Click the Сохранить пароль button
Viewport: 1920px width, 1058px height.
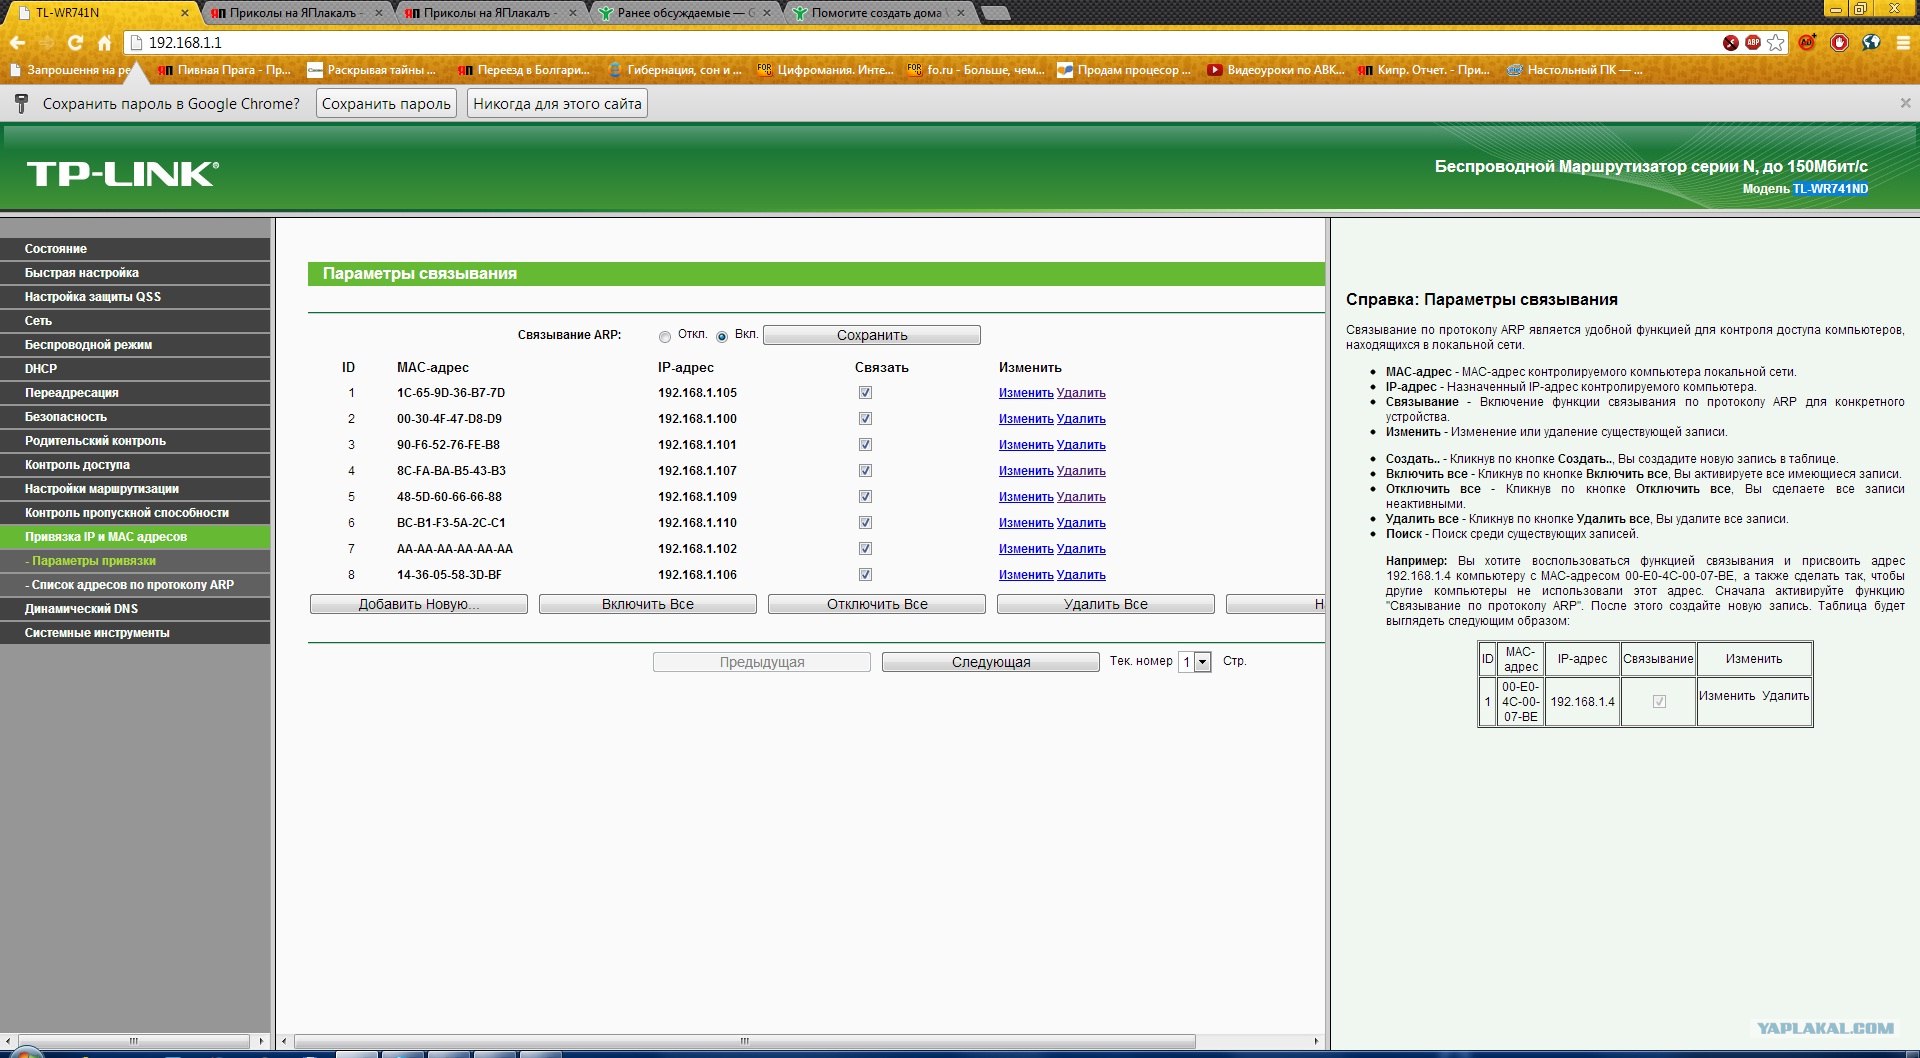(386, 104)
